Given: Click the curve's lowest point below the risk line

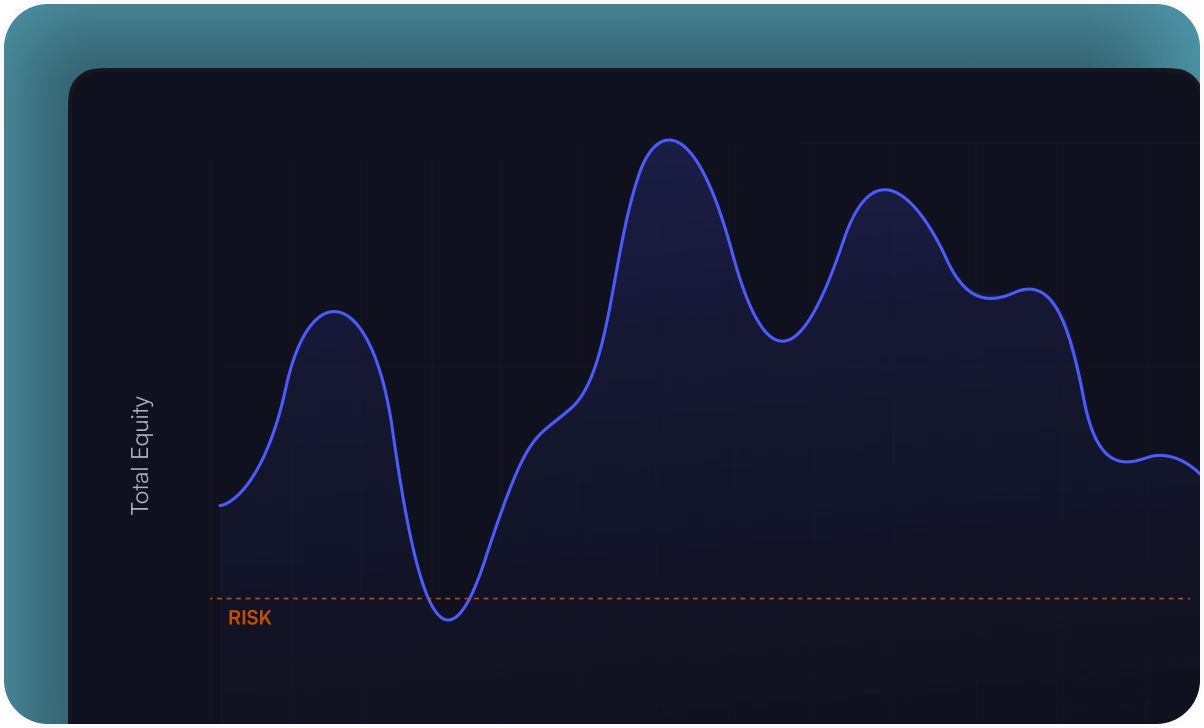Looking at the screenshot, I should pos(448,620).
